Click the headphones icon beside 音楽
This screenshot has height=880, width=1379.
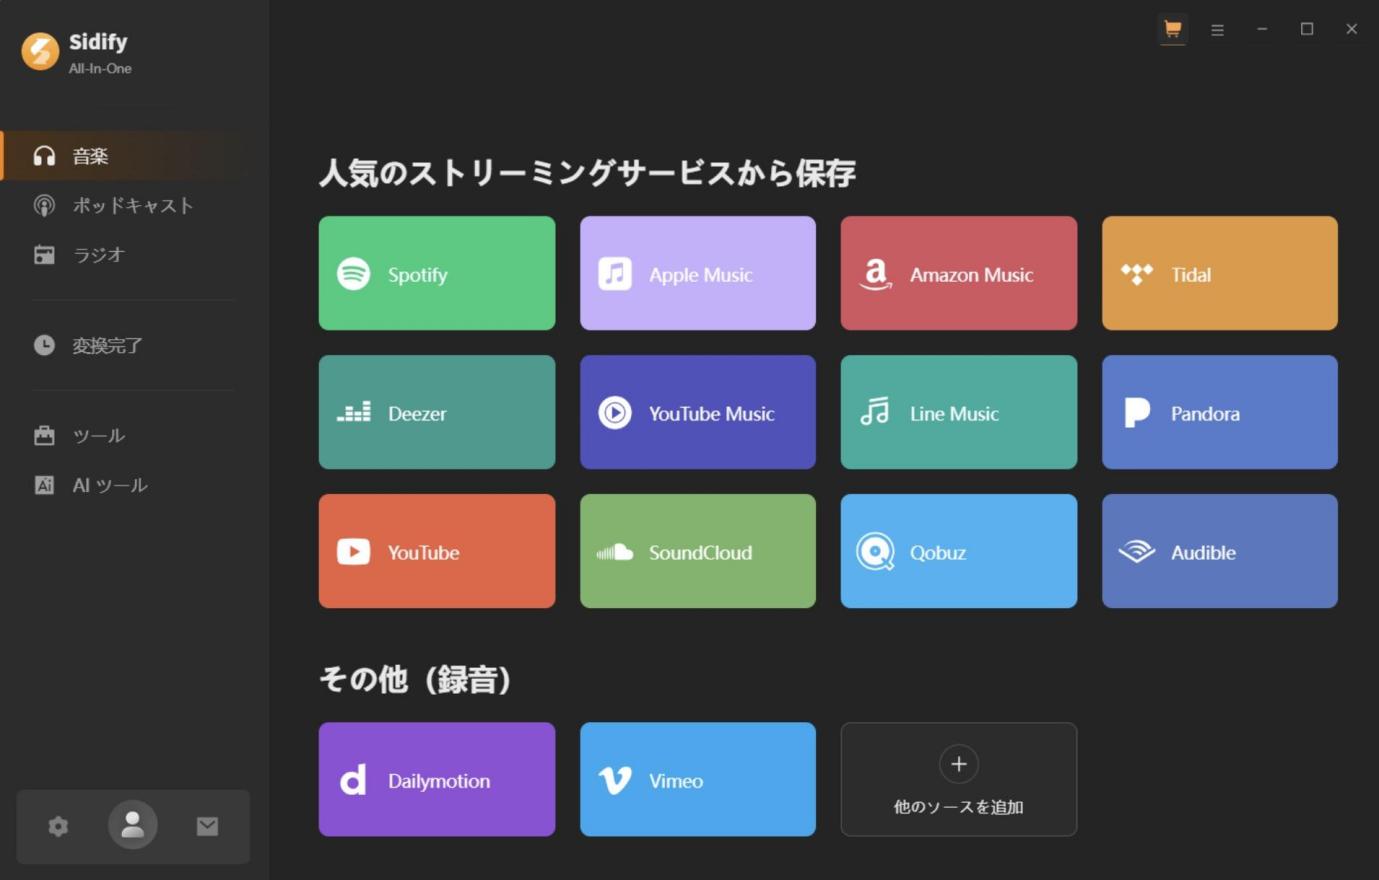click(44, 156)
